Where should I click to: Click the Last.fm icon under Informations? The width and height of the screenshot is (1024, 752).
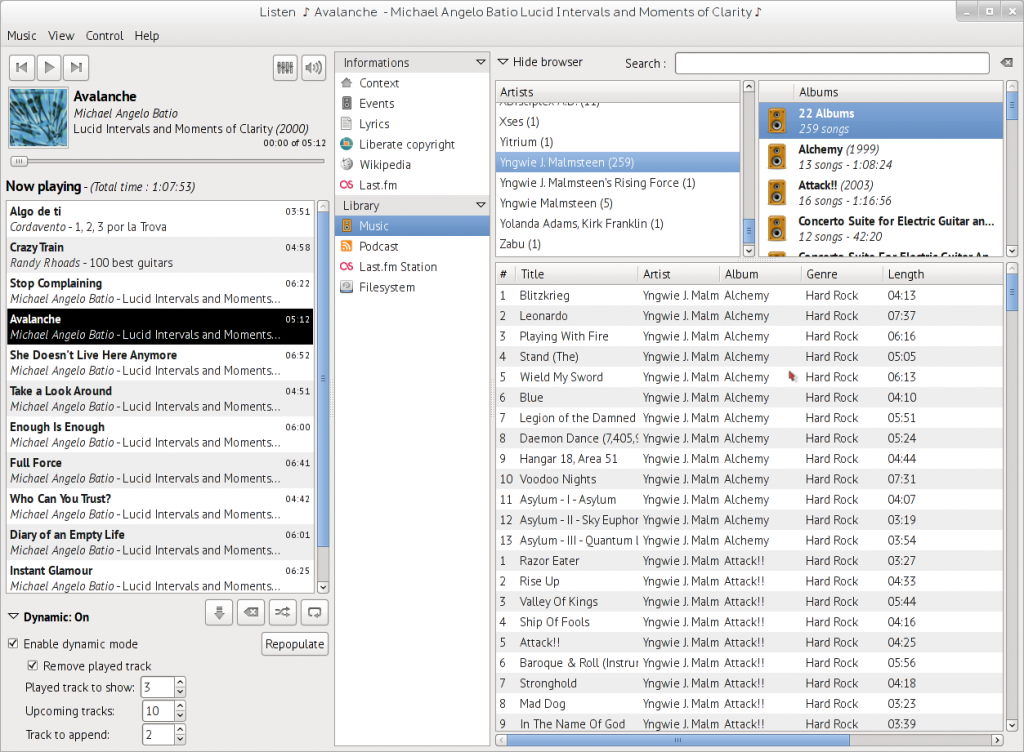click(347, 185)
